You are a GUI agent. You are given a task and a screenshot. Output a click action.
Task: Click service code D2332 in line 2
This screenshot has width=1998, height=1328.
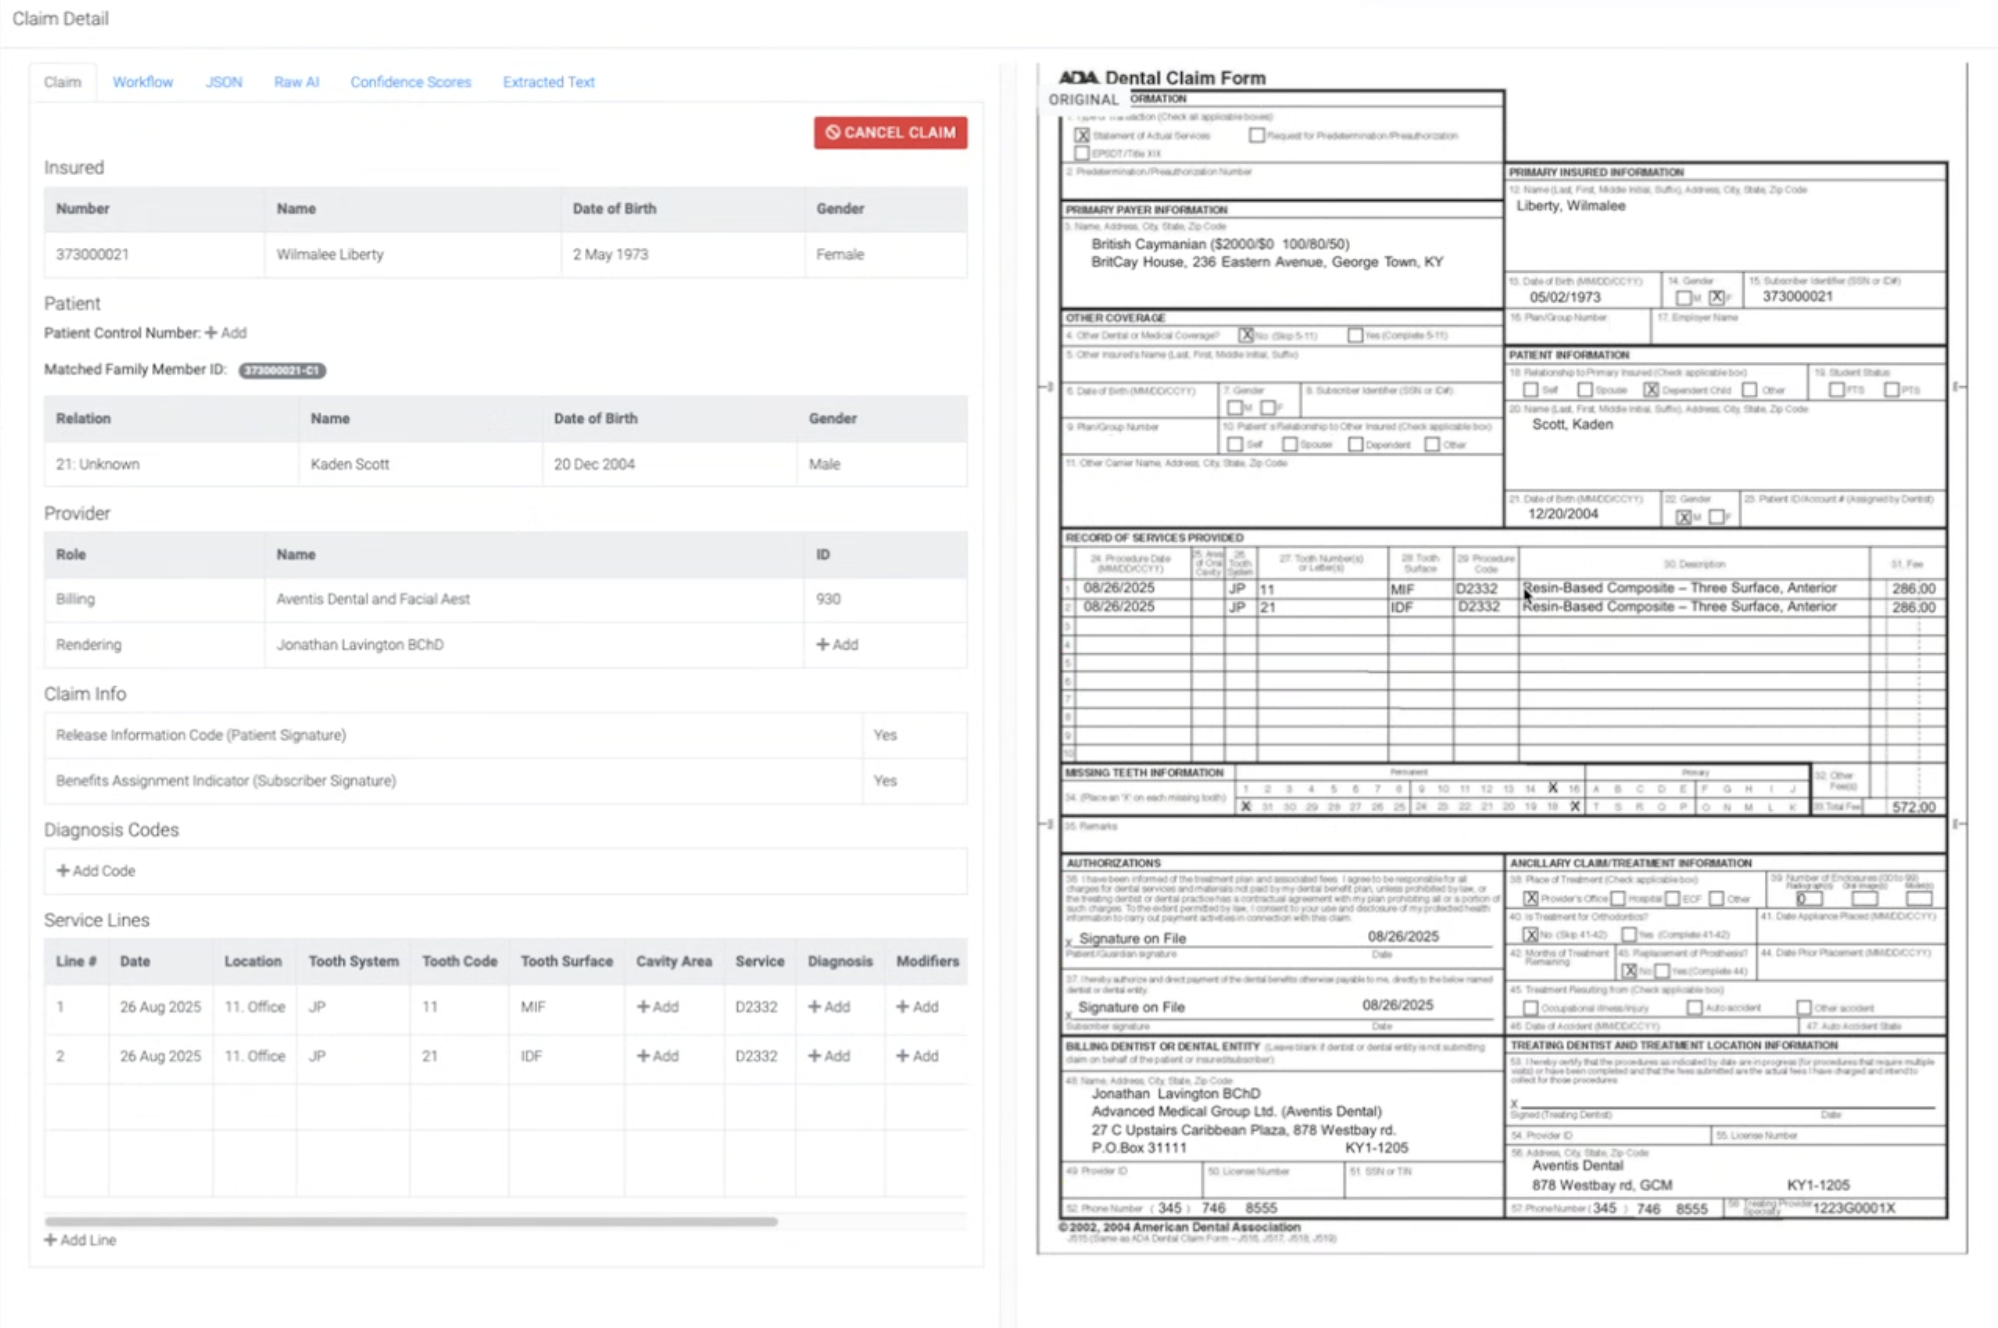click(756, 1056)
